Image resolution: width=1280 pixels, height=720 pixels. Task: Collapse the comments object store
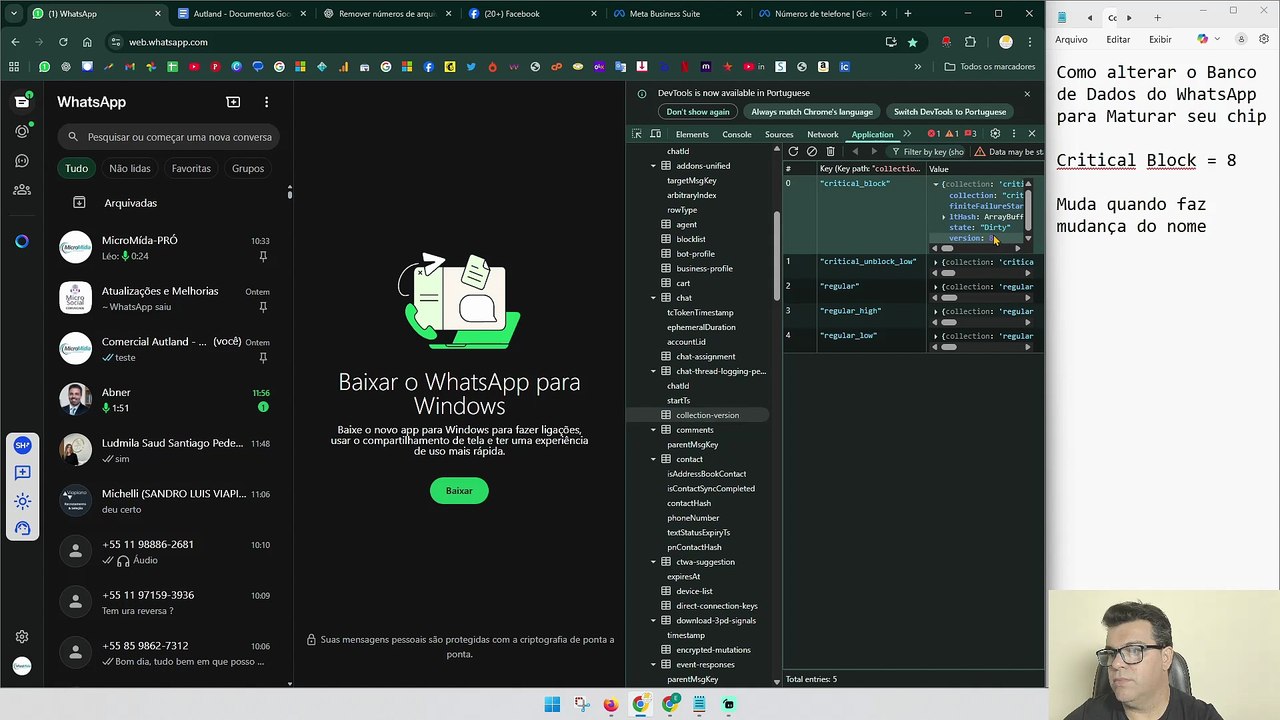(x=653, y=430)
